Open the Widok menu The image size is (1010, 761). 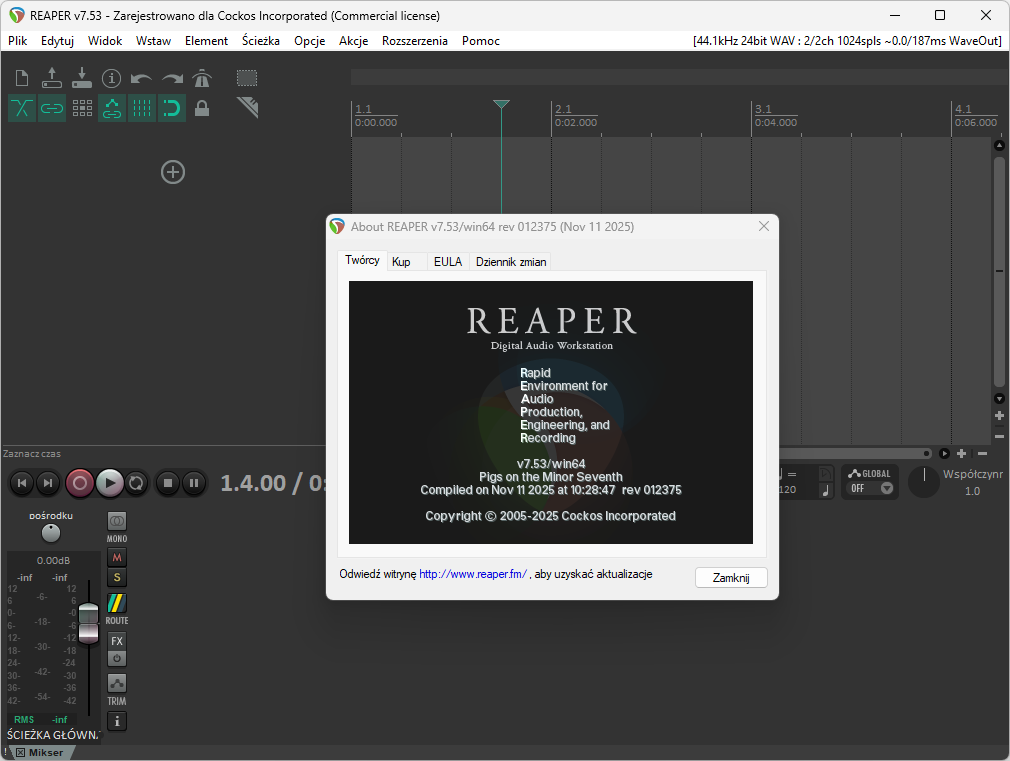pos(105,41)
